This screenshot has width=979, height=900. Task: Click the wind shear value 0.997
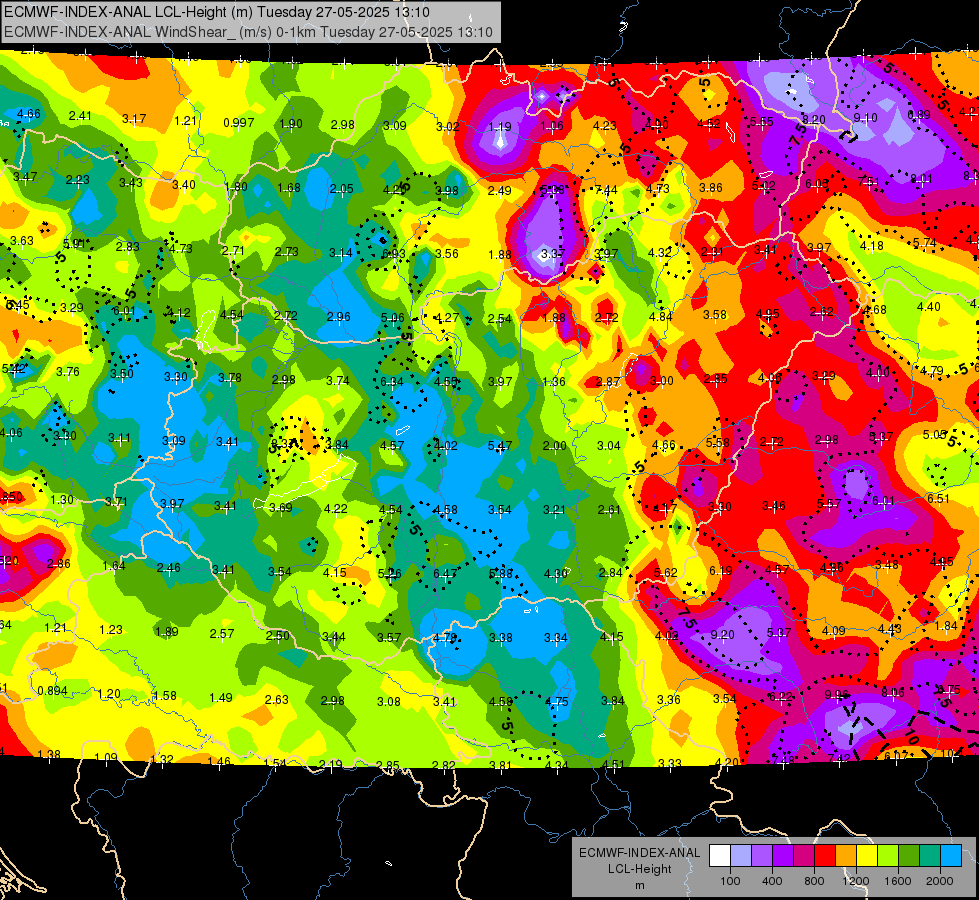[x=239, y=122]
